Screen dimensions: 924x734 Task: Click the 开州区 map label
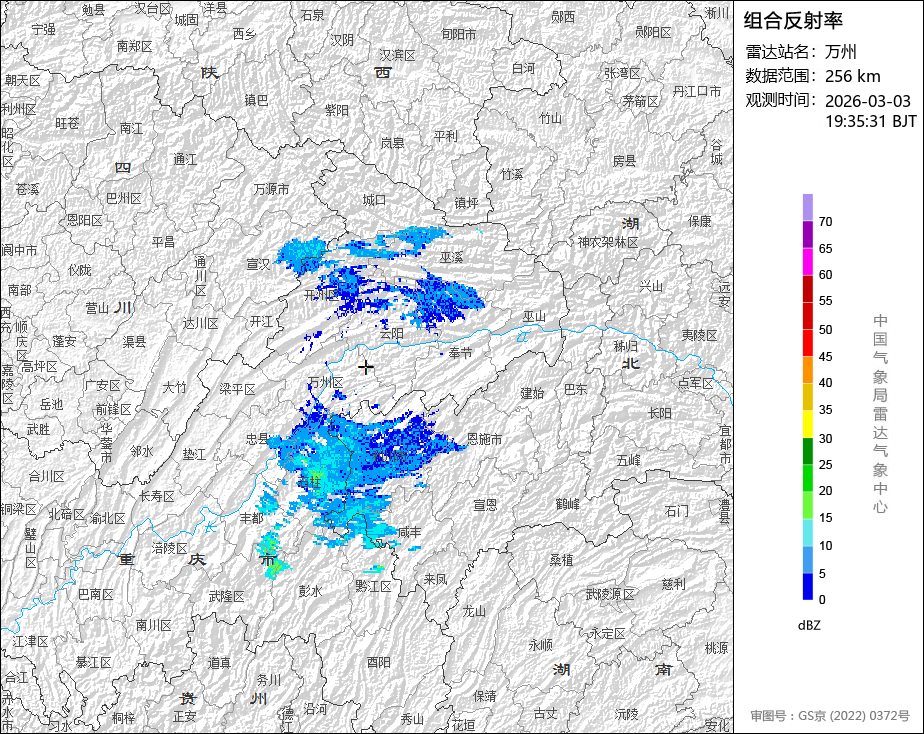pyautogui.click(x=322, y=295)
